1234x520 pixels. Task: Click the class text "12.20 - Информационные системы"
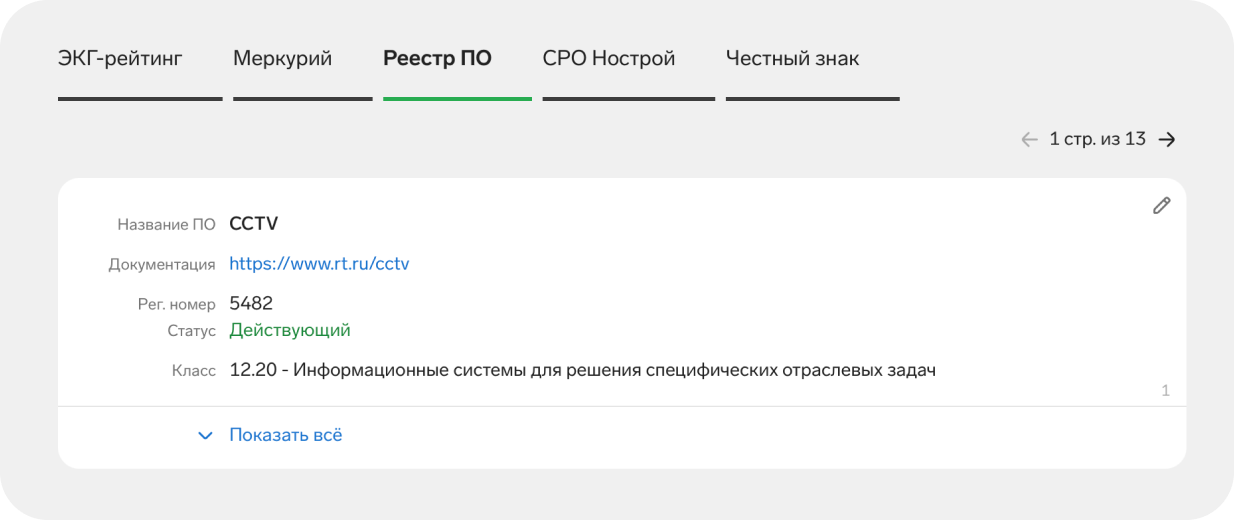(x=582, y=371)
